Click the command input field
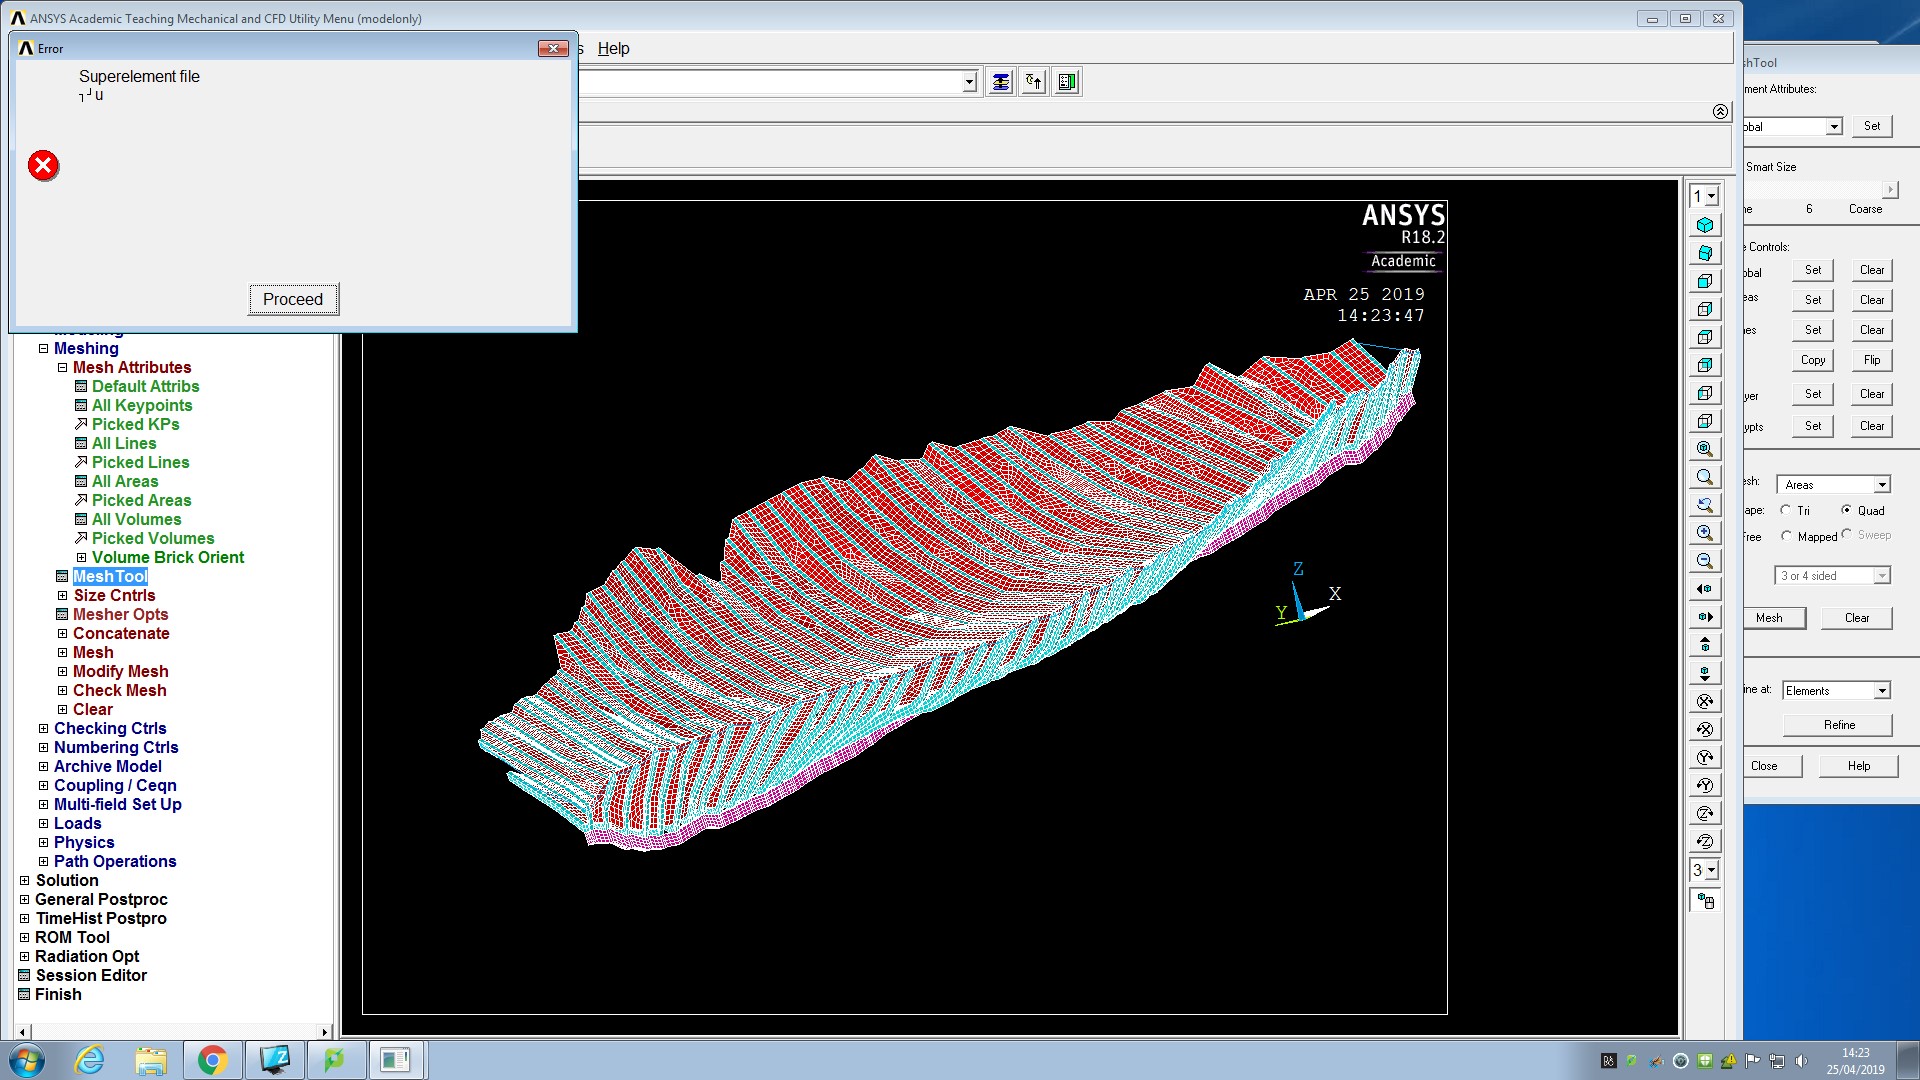Screen dimensions: 1920x1080 click(x=770, y=82)
